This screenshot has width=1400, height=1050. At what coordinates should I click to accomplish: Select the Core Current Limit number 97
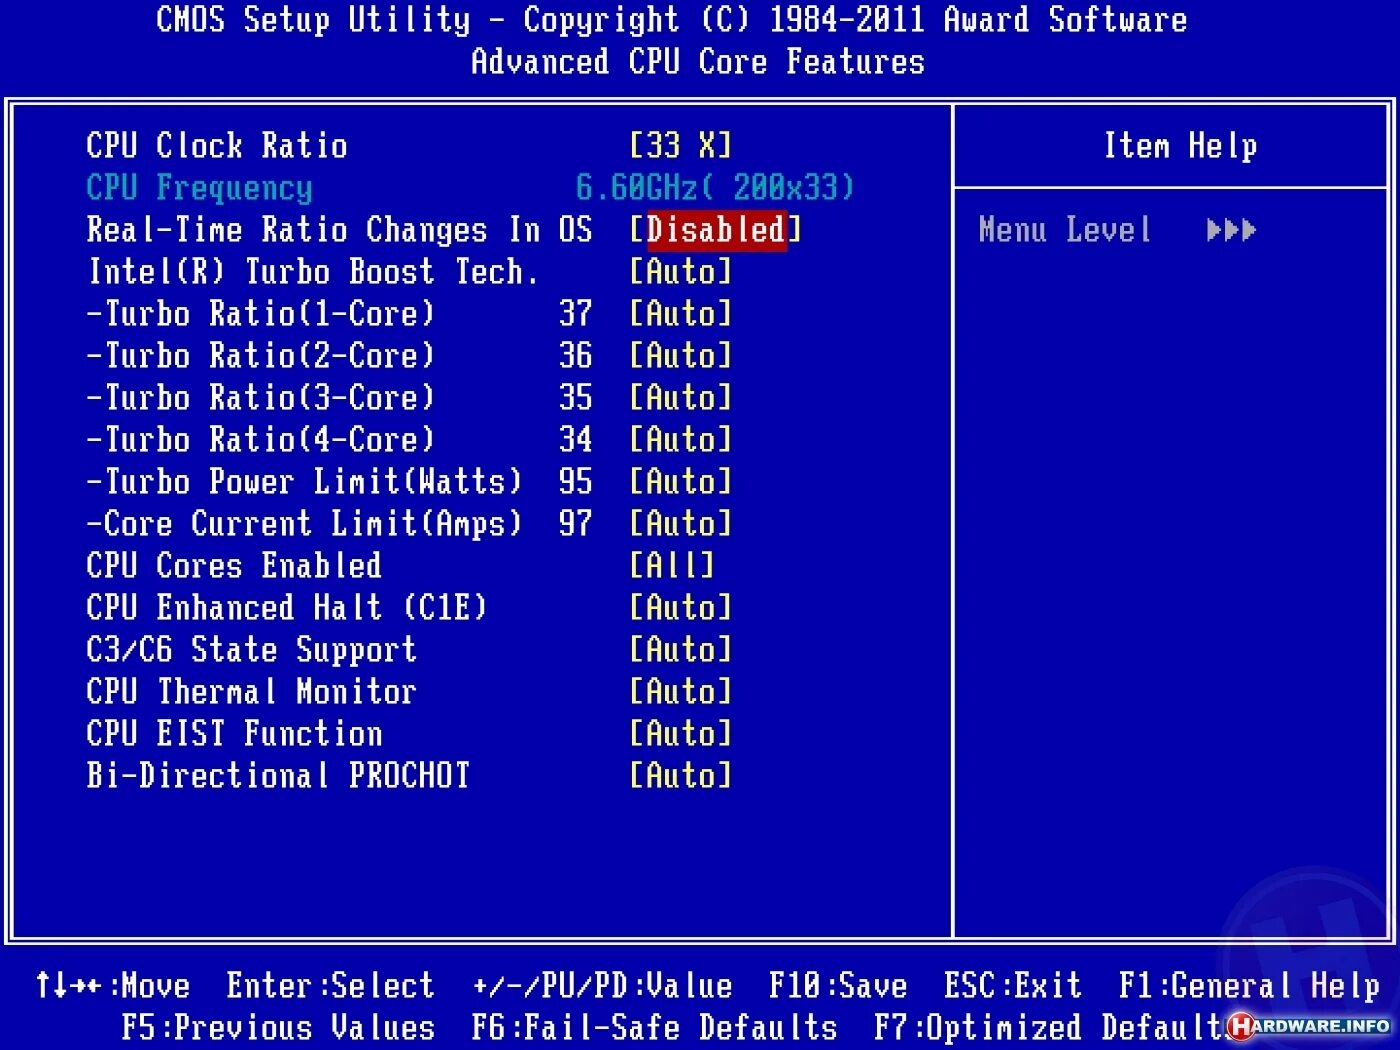[x=575, y=524]
